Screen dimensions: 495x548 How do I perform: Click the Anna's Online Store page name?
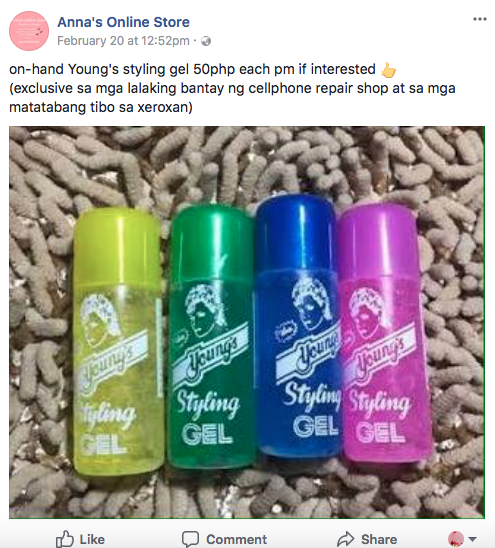point(123,22)
